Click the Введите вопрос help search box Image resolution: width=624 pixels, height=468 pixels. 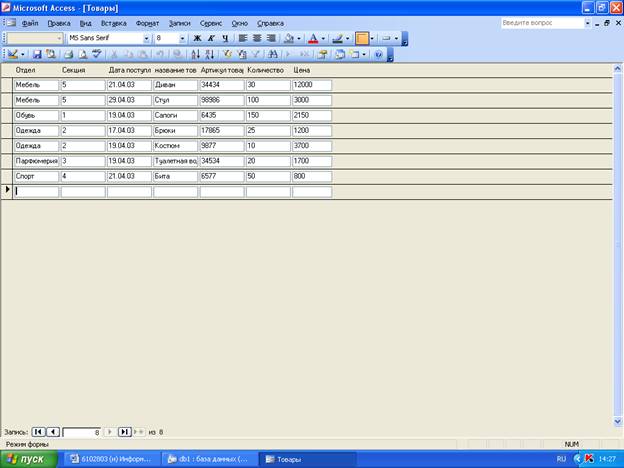[541, 22]
